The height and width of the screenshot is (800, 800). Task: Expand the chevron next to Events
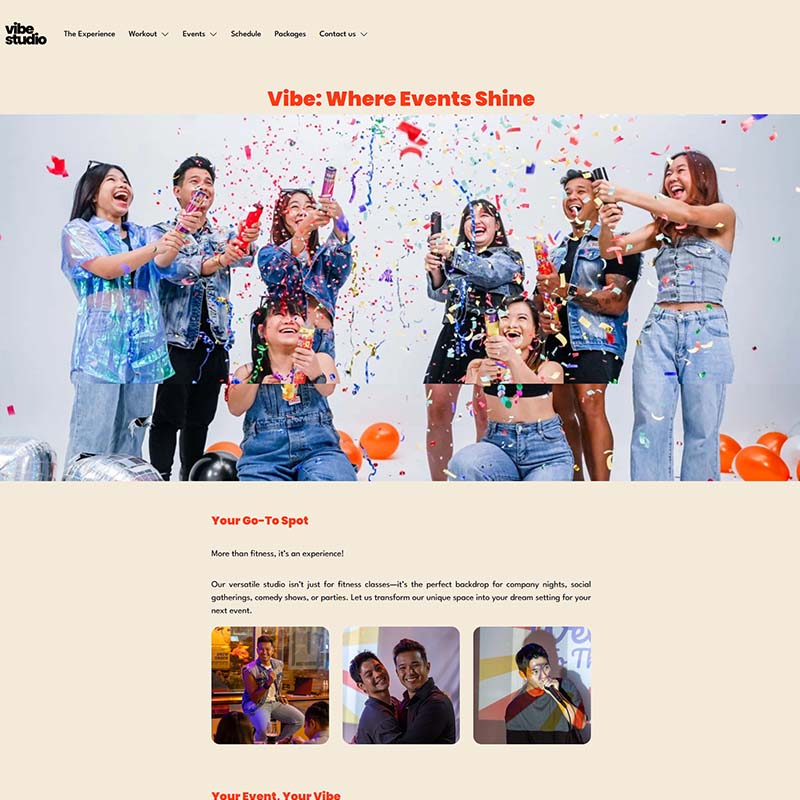[x=213, y=34]
